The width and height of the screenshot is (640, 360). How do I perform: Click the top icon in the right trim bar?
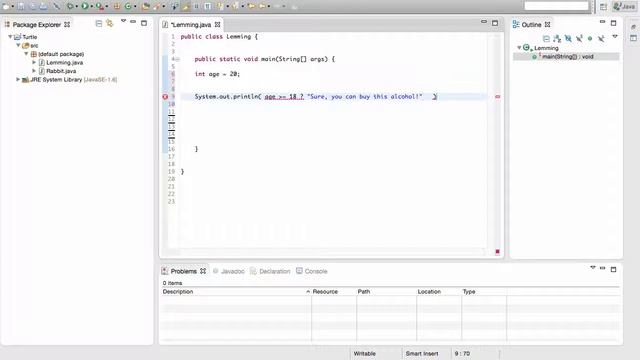633,27
